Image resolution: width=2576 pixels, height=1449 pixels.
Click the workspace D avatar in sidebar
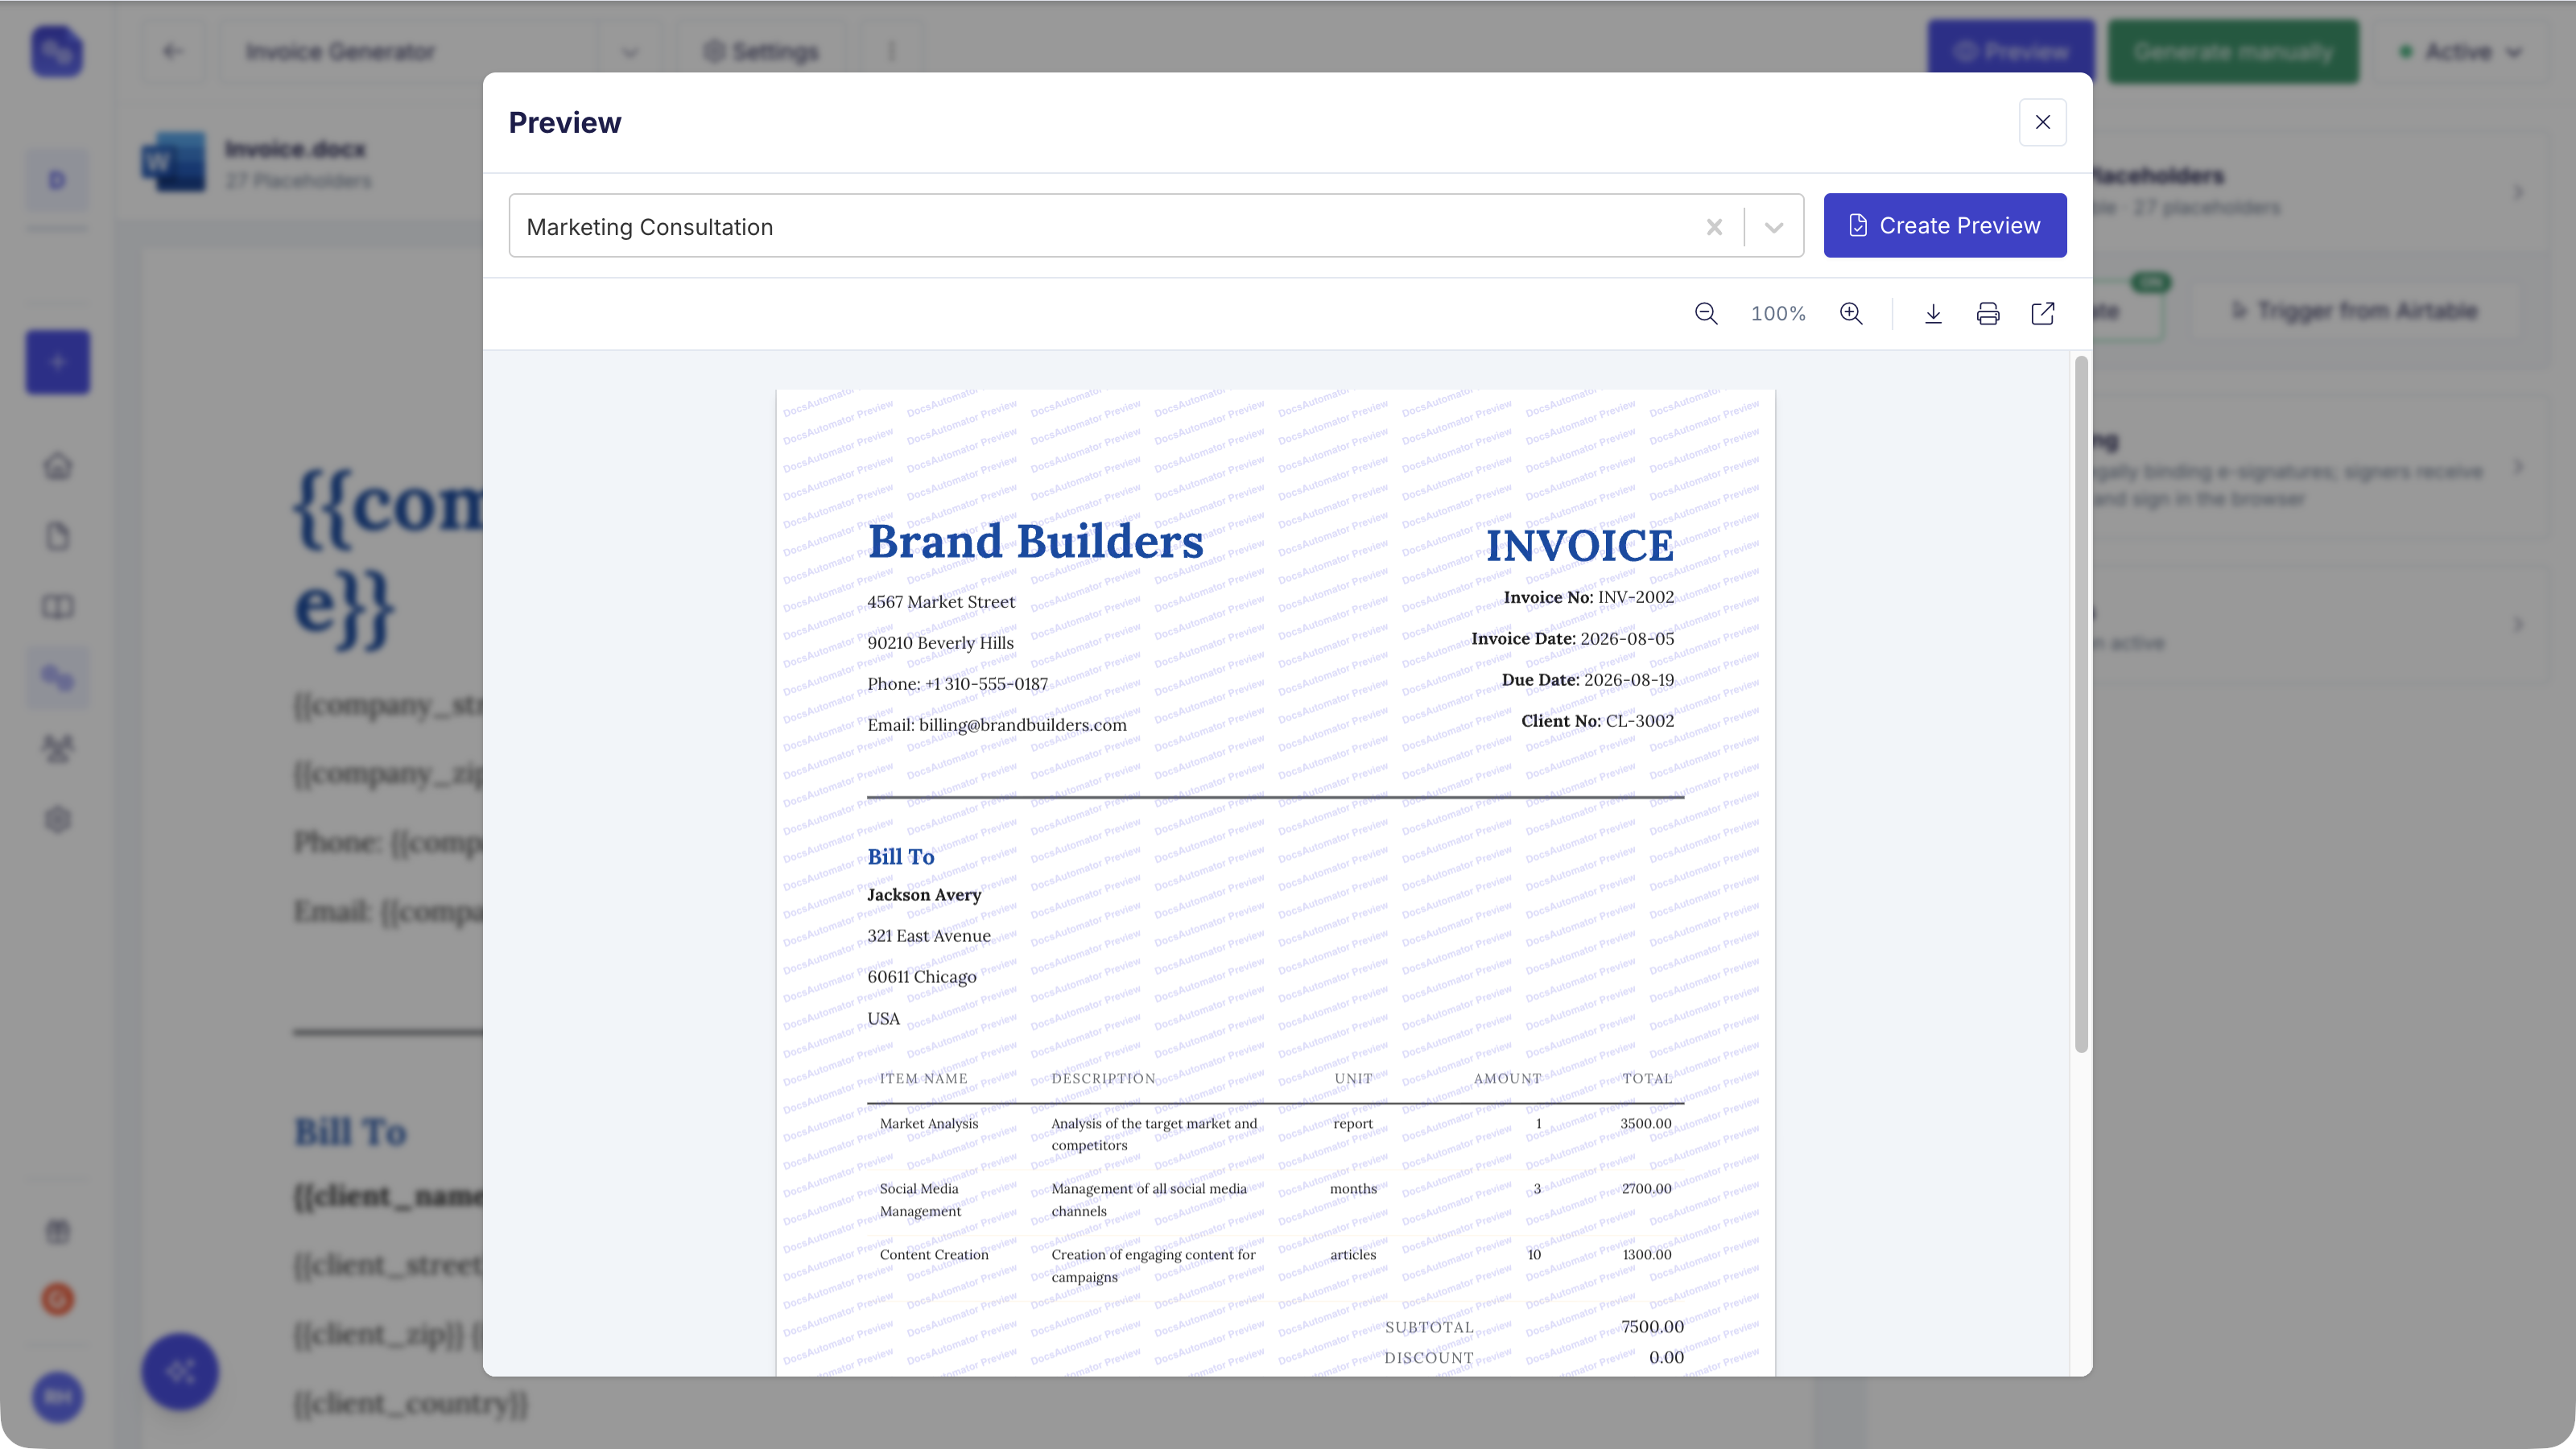coord(57,180)
